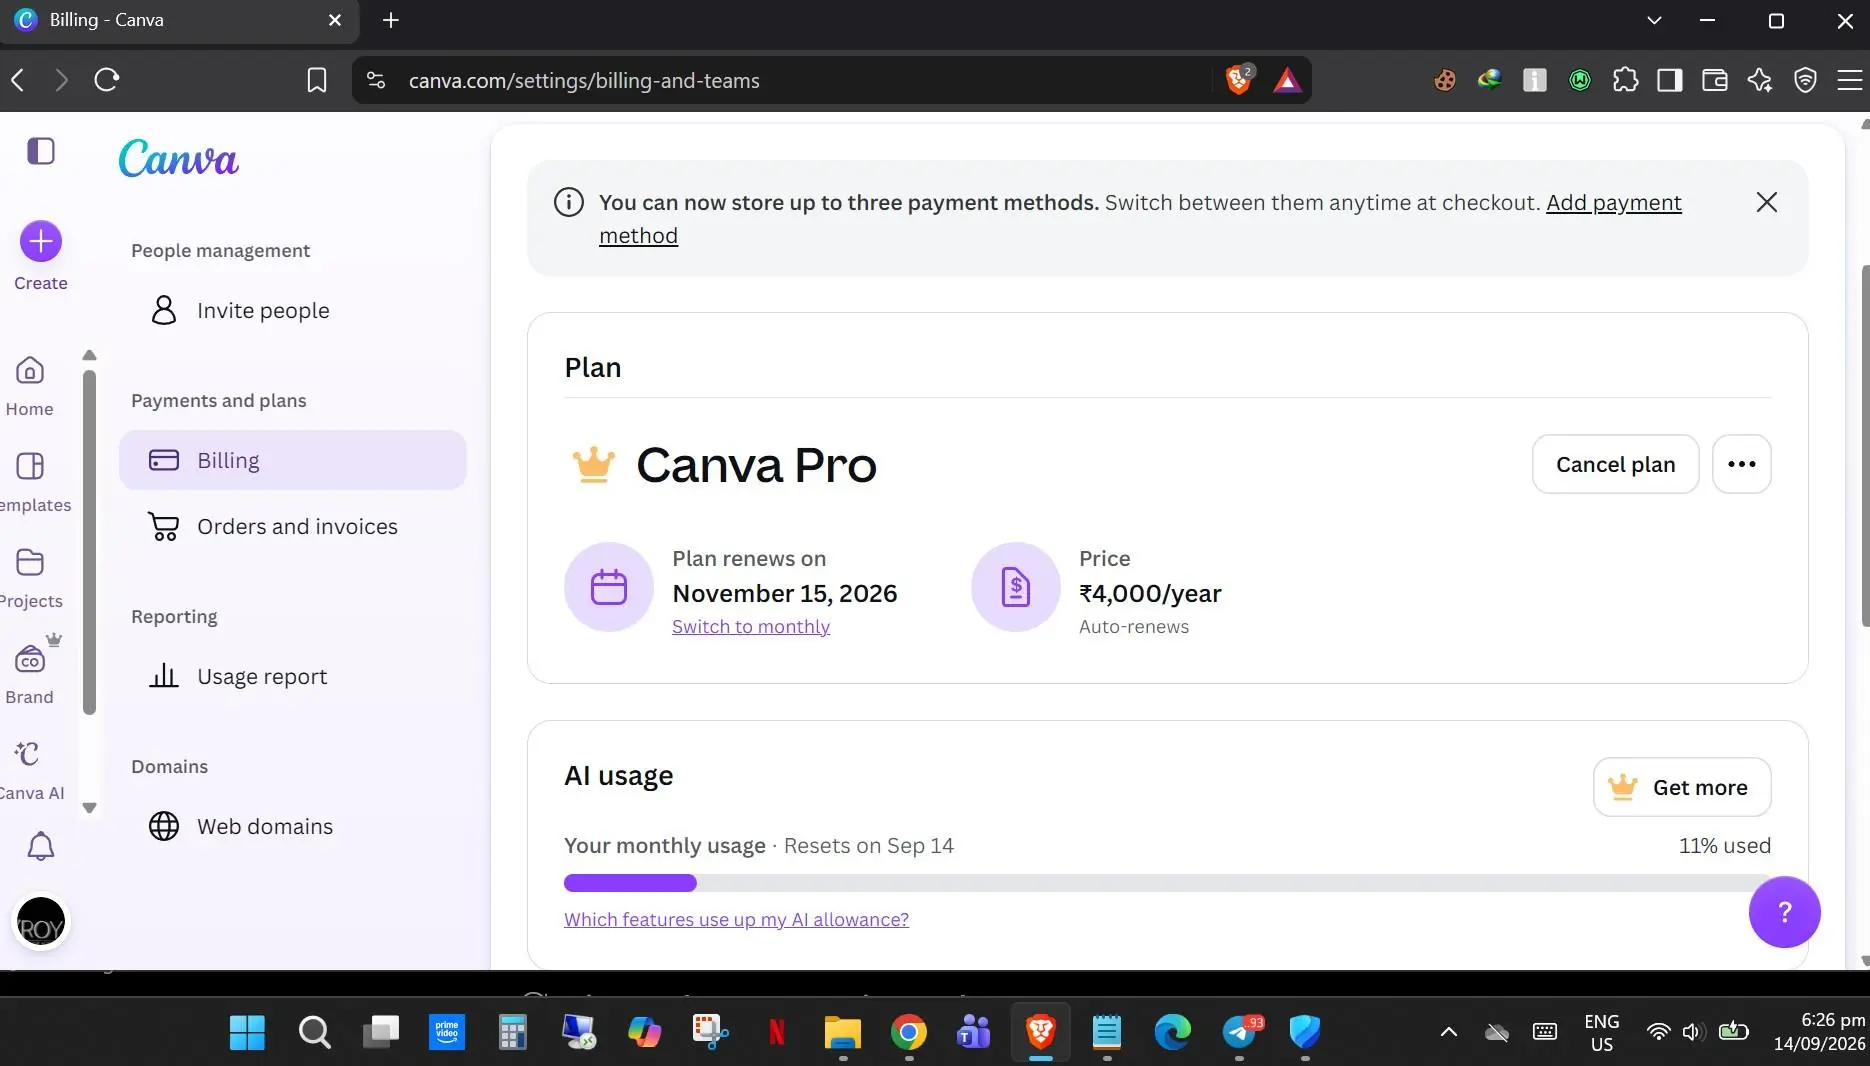Viewport: 1870px width, 1066px height.
Task: Toggle browser sidebar panel
Action: tap(1670, 80)
